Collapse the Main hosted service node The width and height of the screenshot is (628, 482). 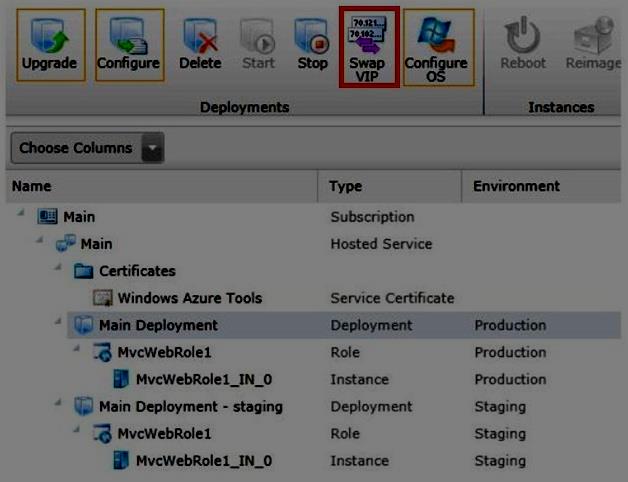coord(39,240)
